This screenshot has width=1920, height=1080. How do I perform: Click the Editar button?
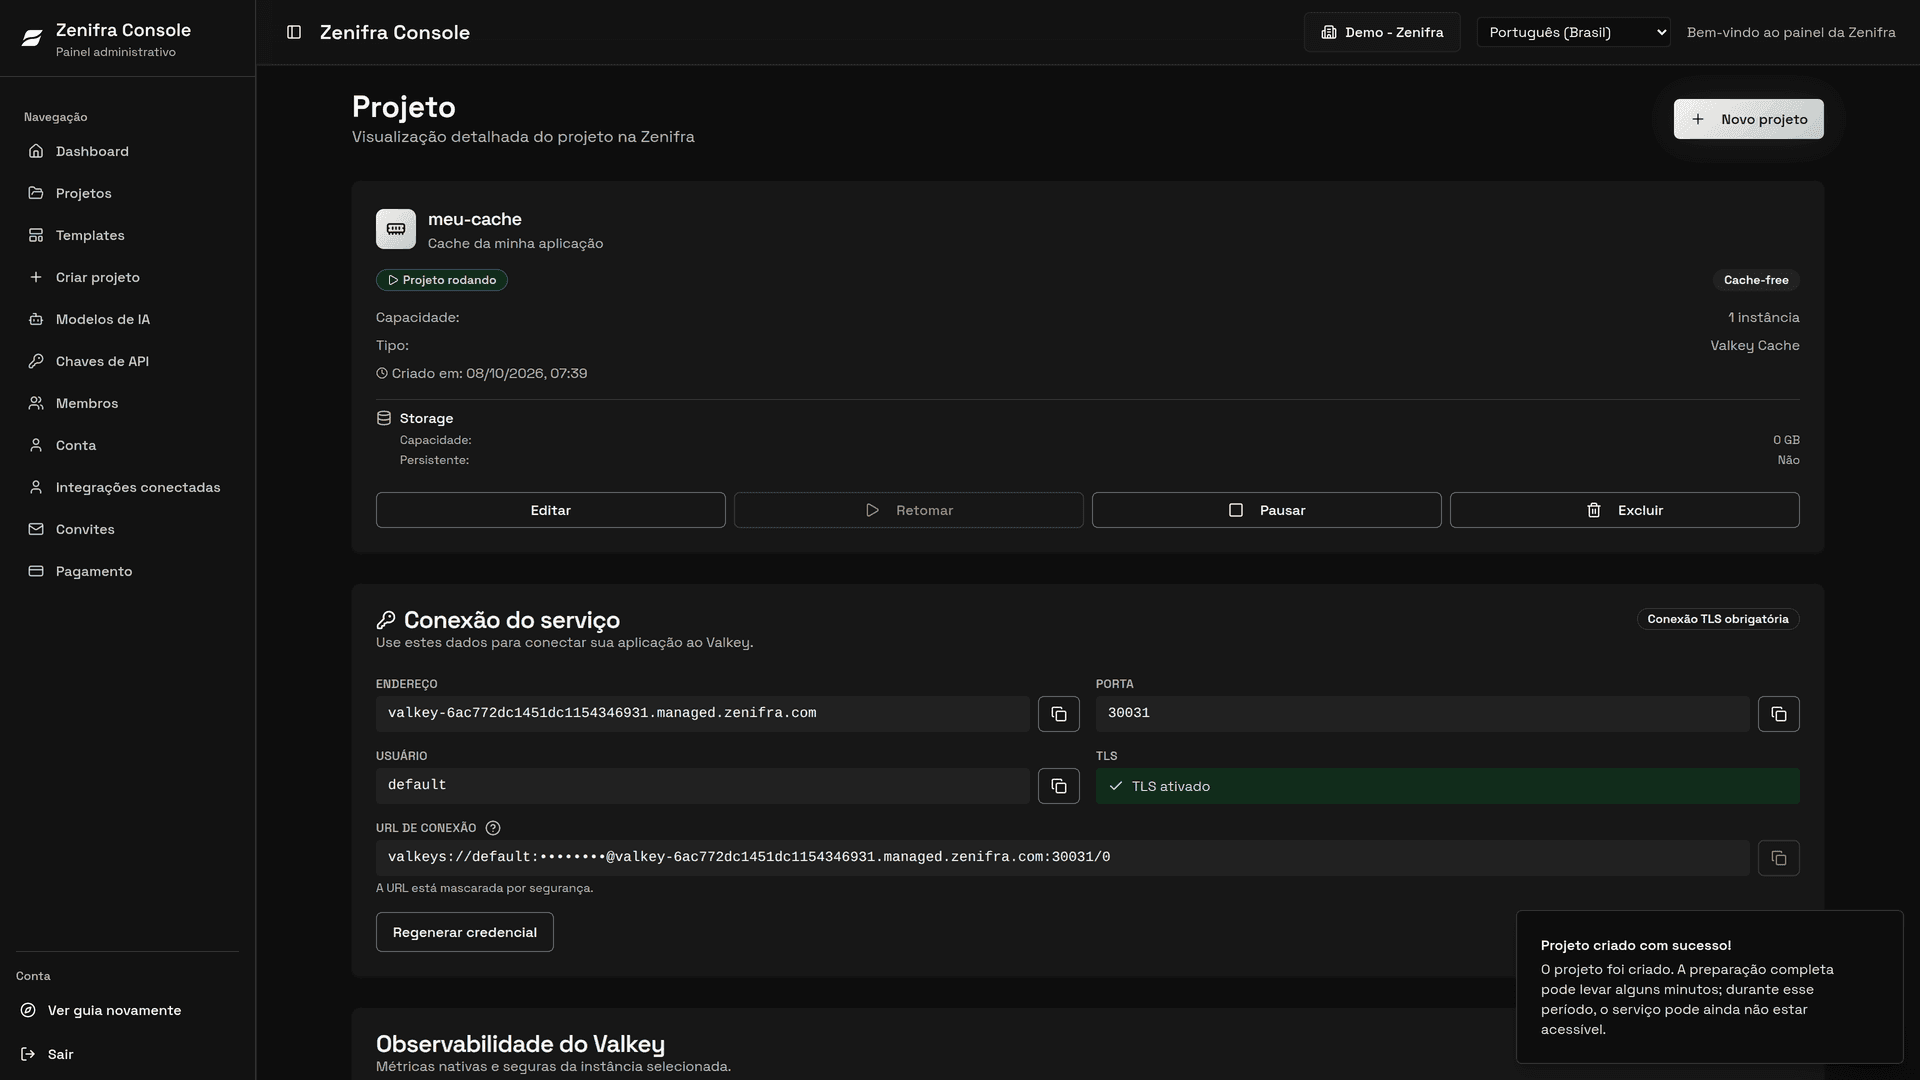click(x=550, y=510)
